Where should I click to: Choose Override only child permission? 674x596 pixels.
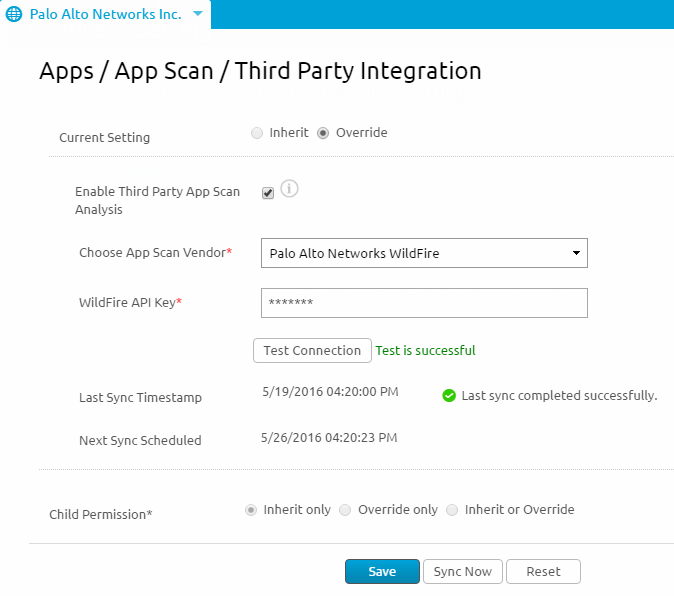pyautogui.click(x=345, y=510)
